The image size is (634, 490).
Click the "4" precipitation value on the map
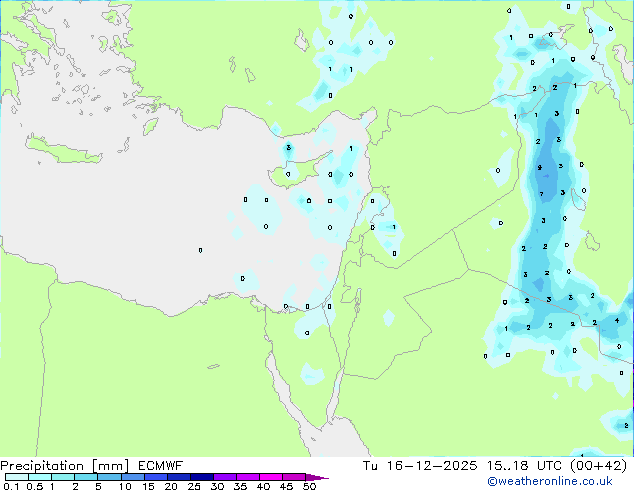(617, 321)
